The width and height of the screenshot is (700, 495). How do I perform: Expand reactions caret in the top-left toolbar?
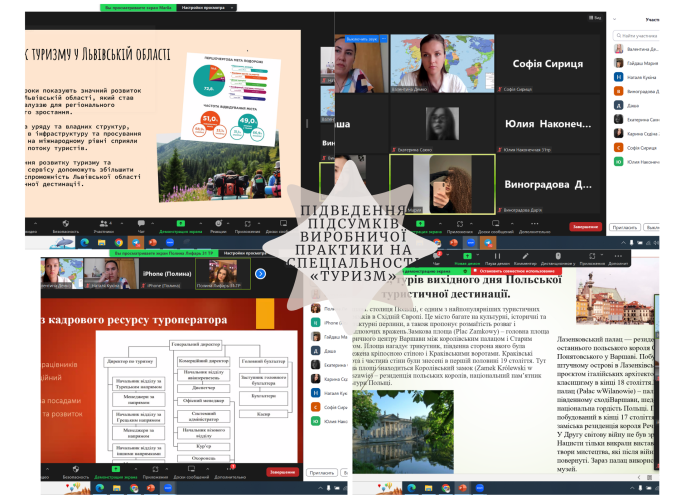click(228, 223)
